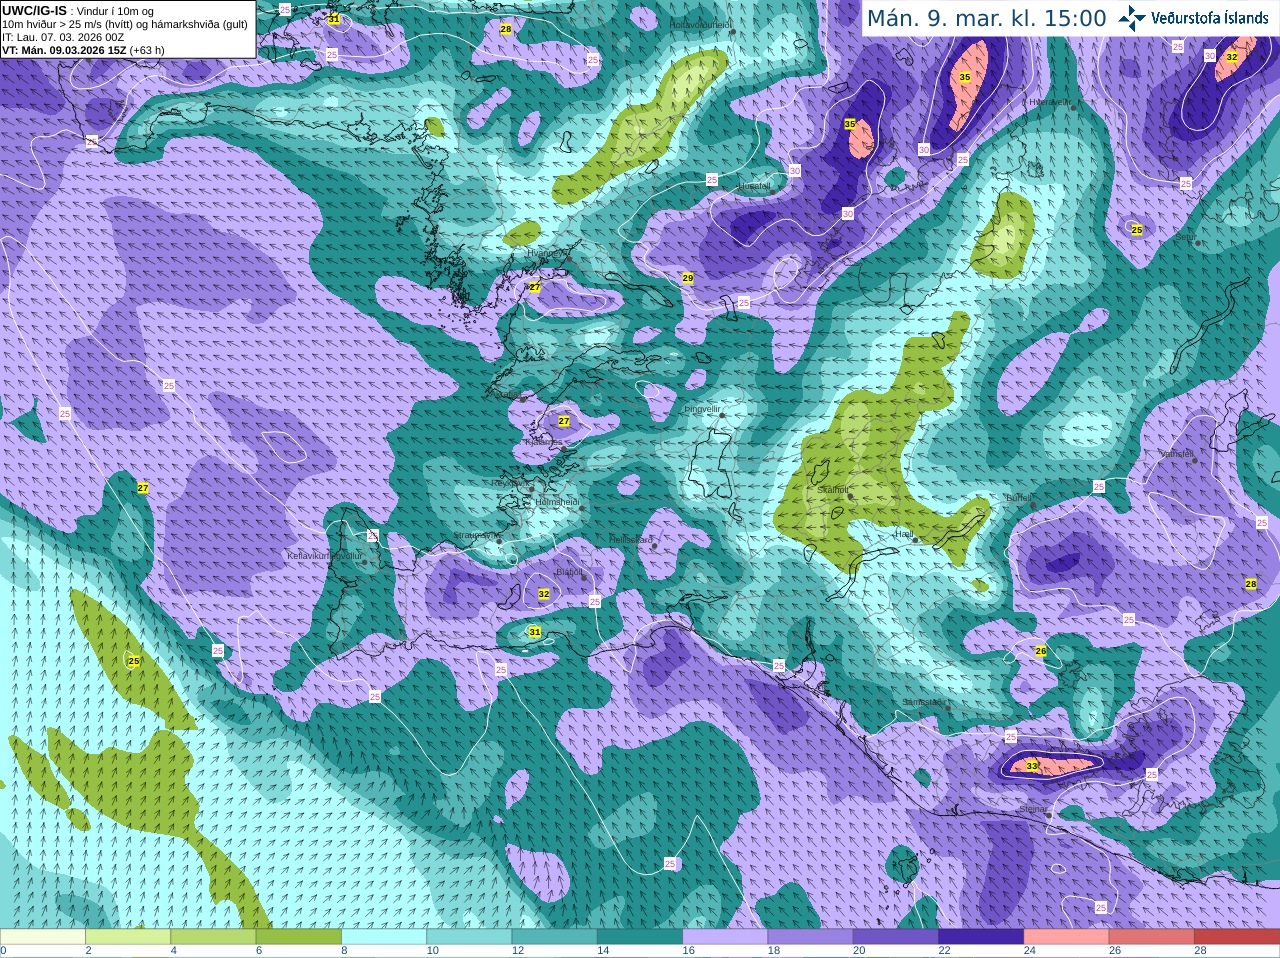Pick the 10–12 light turquoise legend swatch
This screenshot has height=958, width=1280.
click(470, 937)
